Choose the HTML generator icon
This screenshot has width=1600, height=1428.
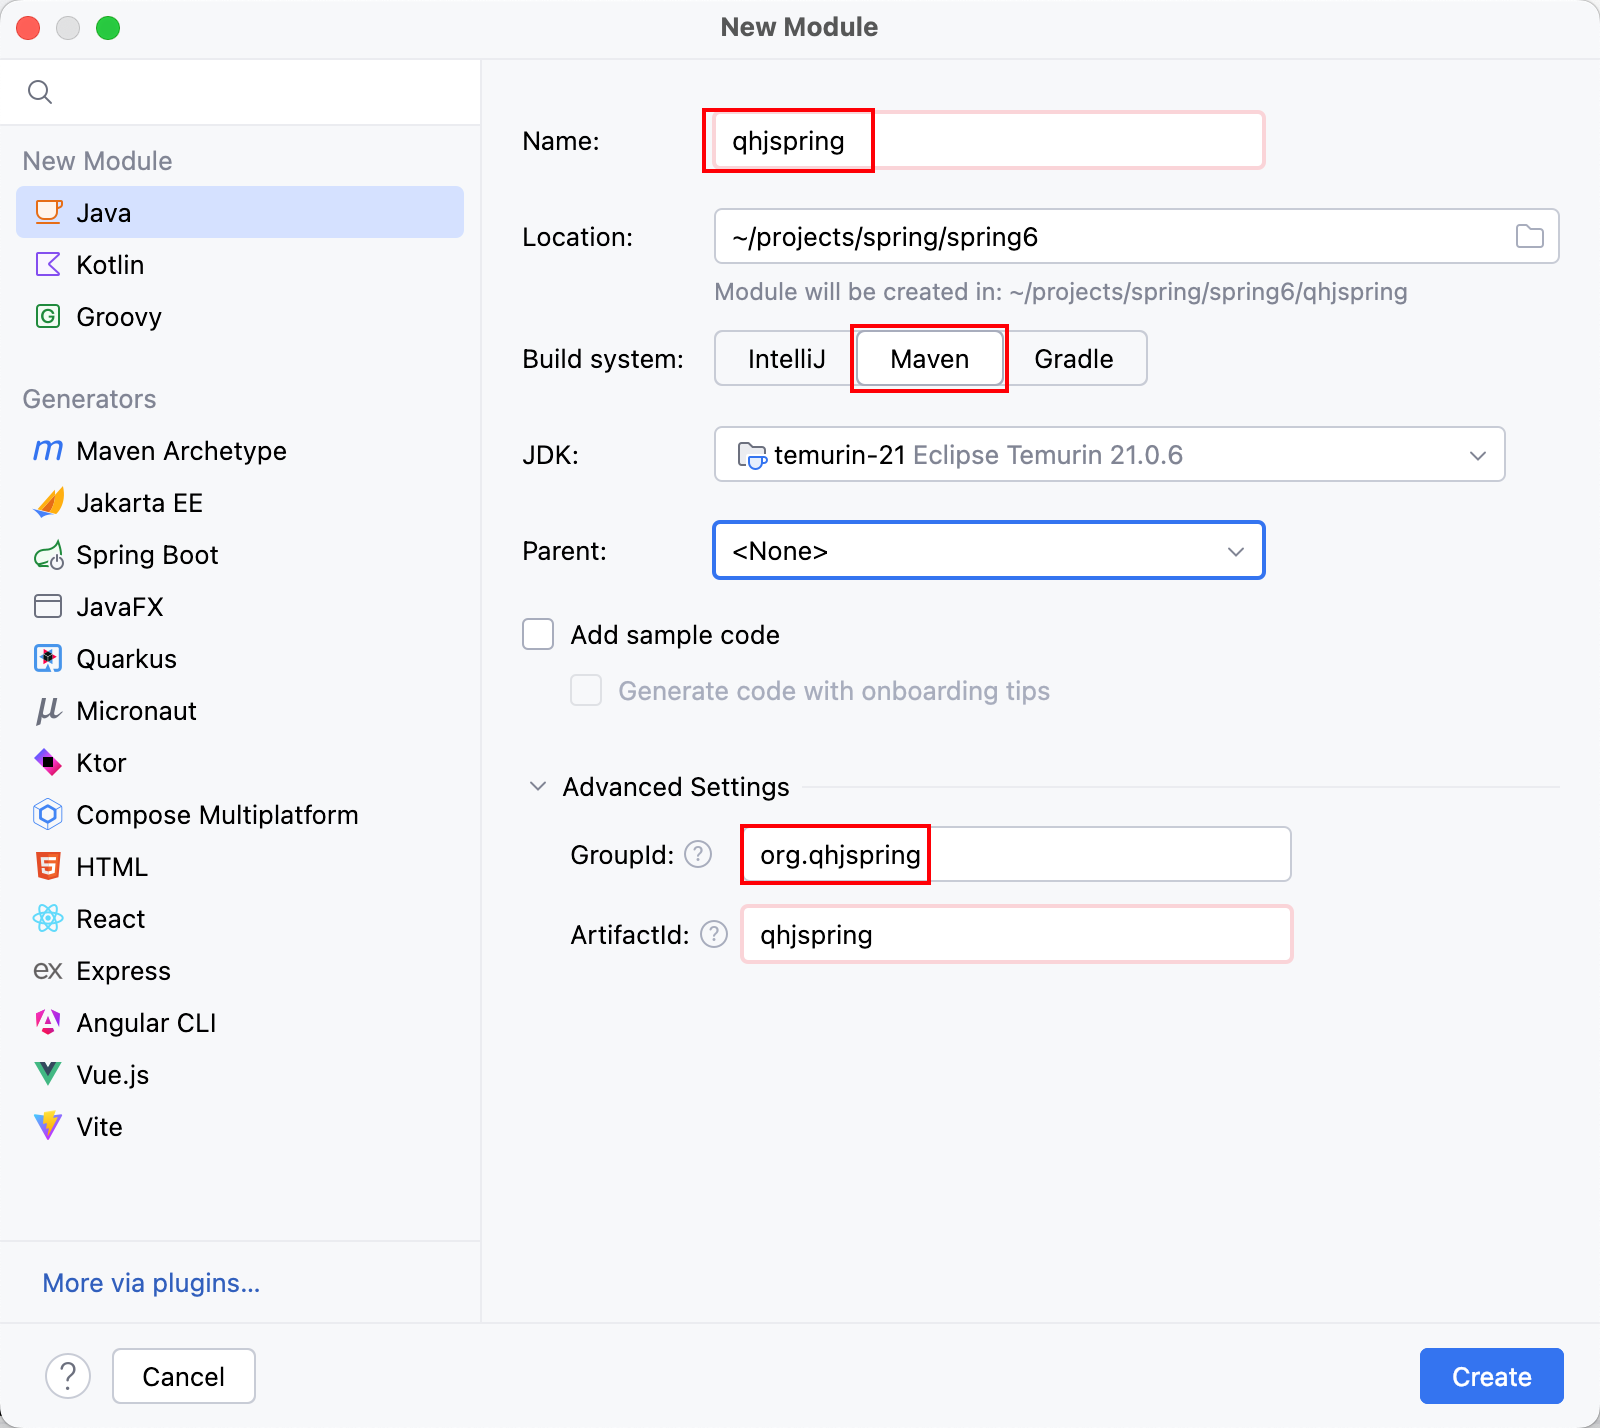pos(48,866)
